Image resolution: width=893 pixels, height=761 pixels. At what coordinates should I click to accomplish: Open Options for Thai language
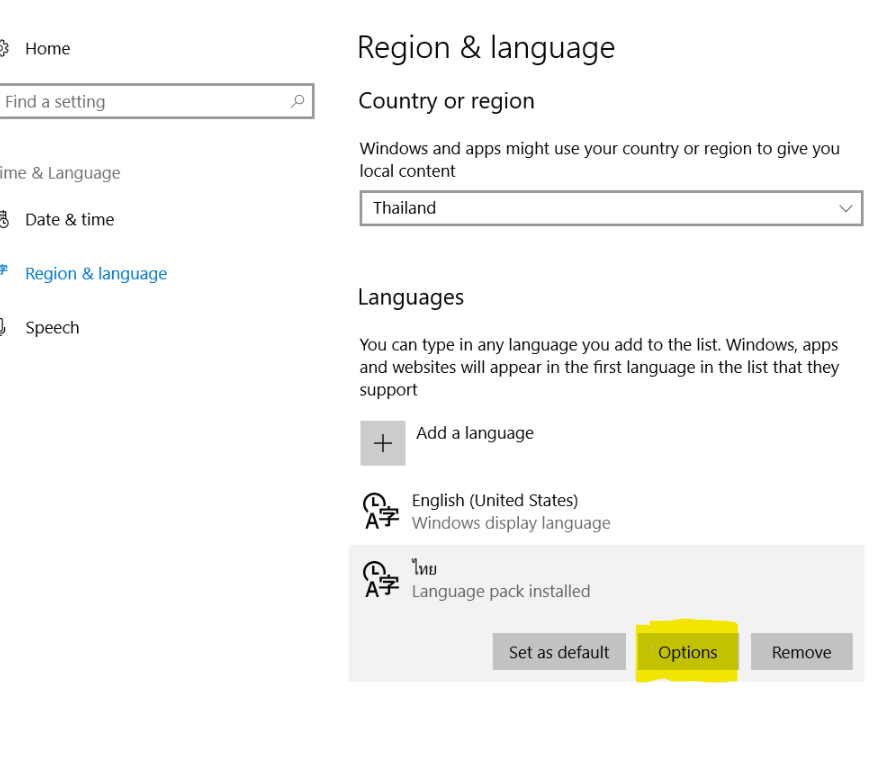pyautogui.click(x=687, y=652)
